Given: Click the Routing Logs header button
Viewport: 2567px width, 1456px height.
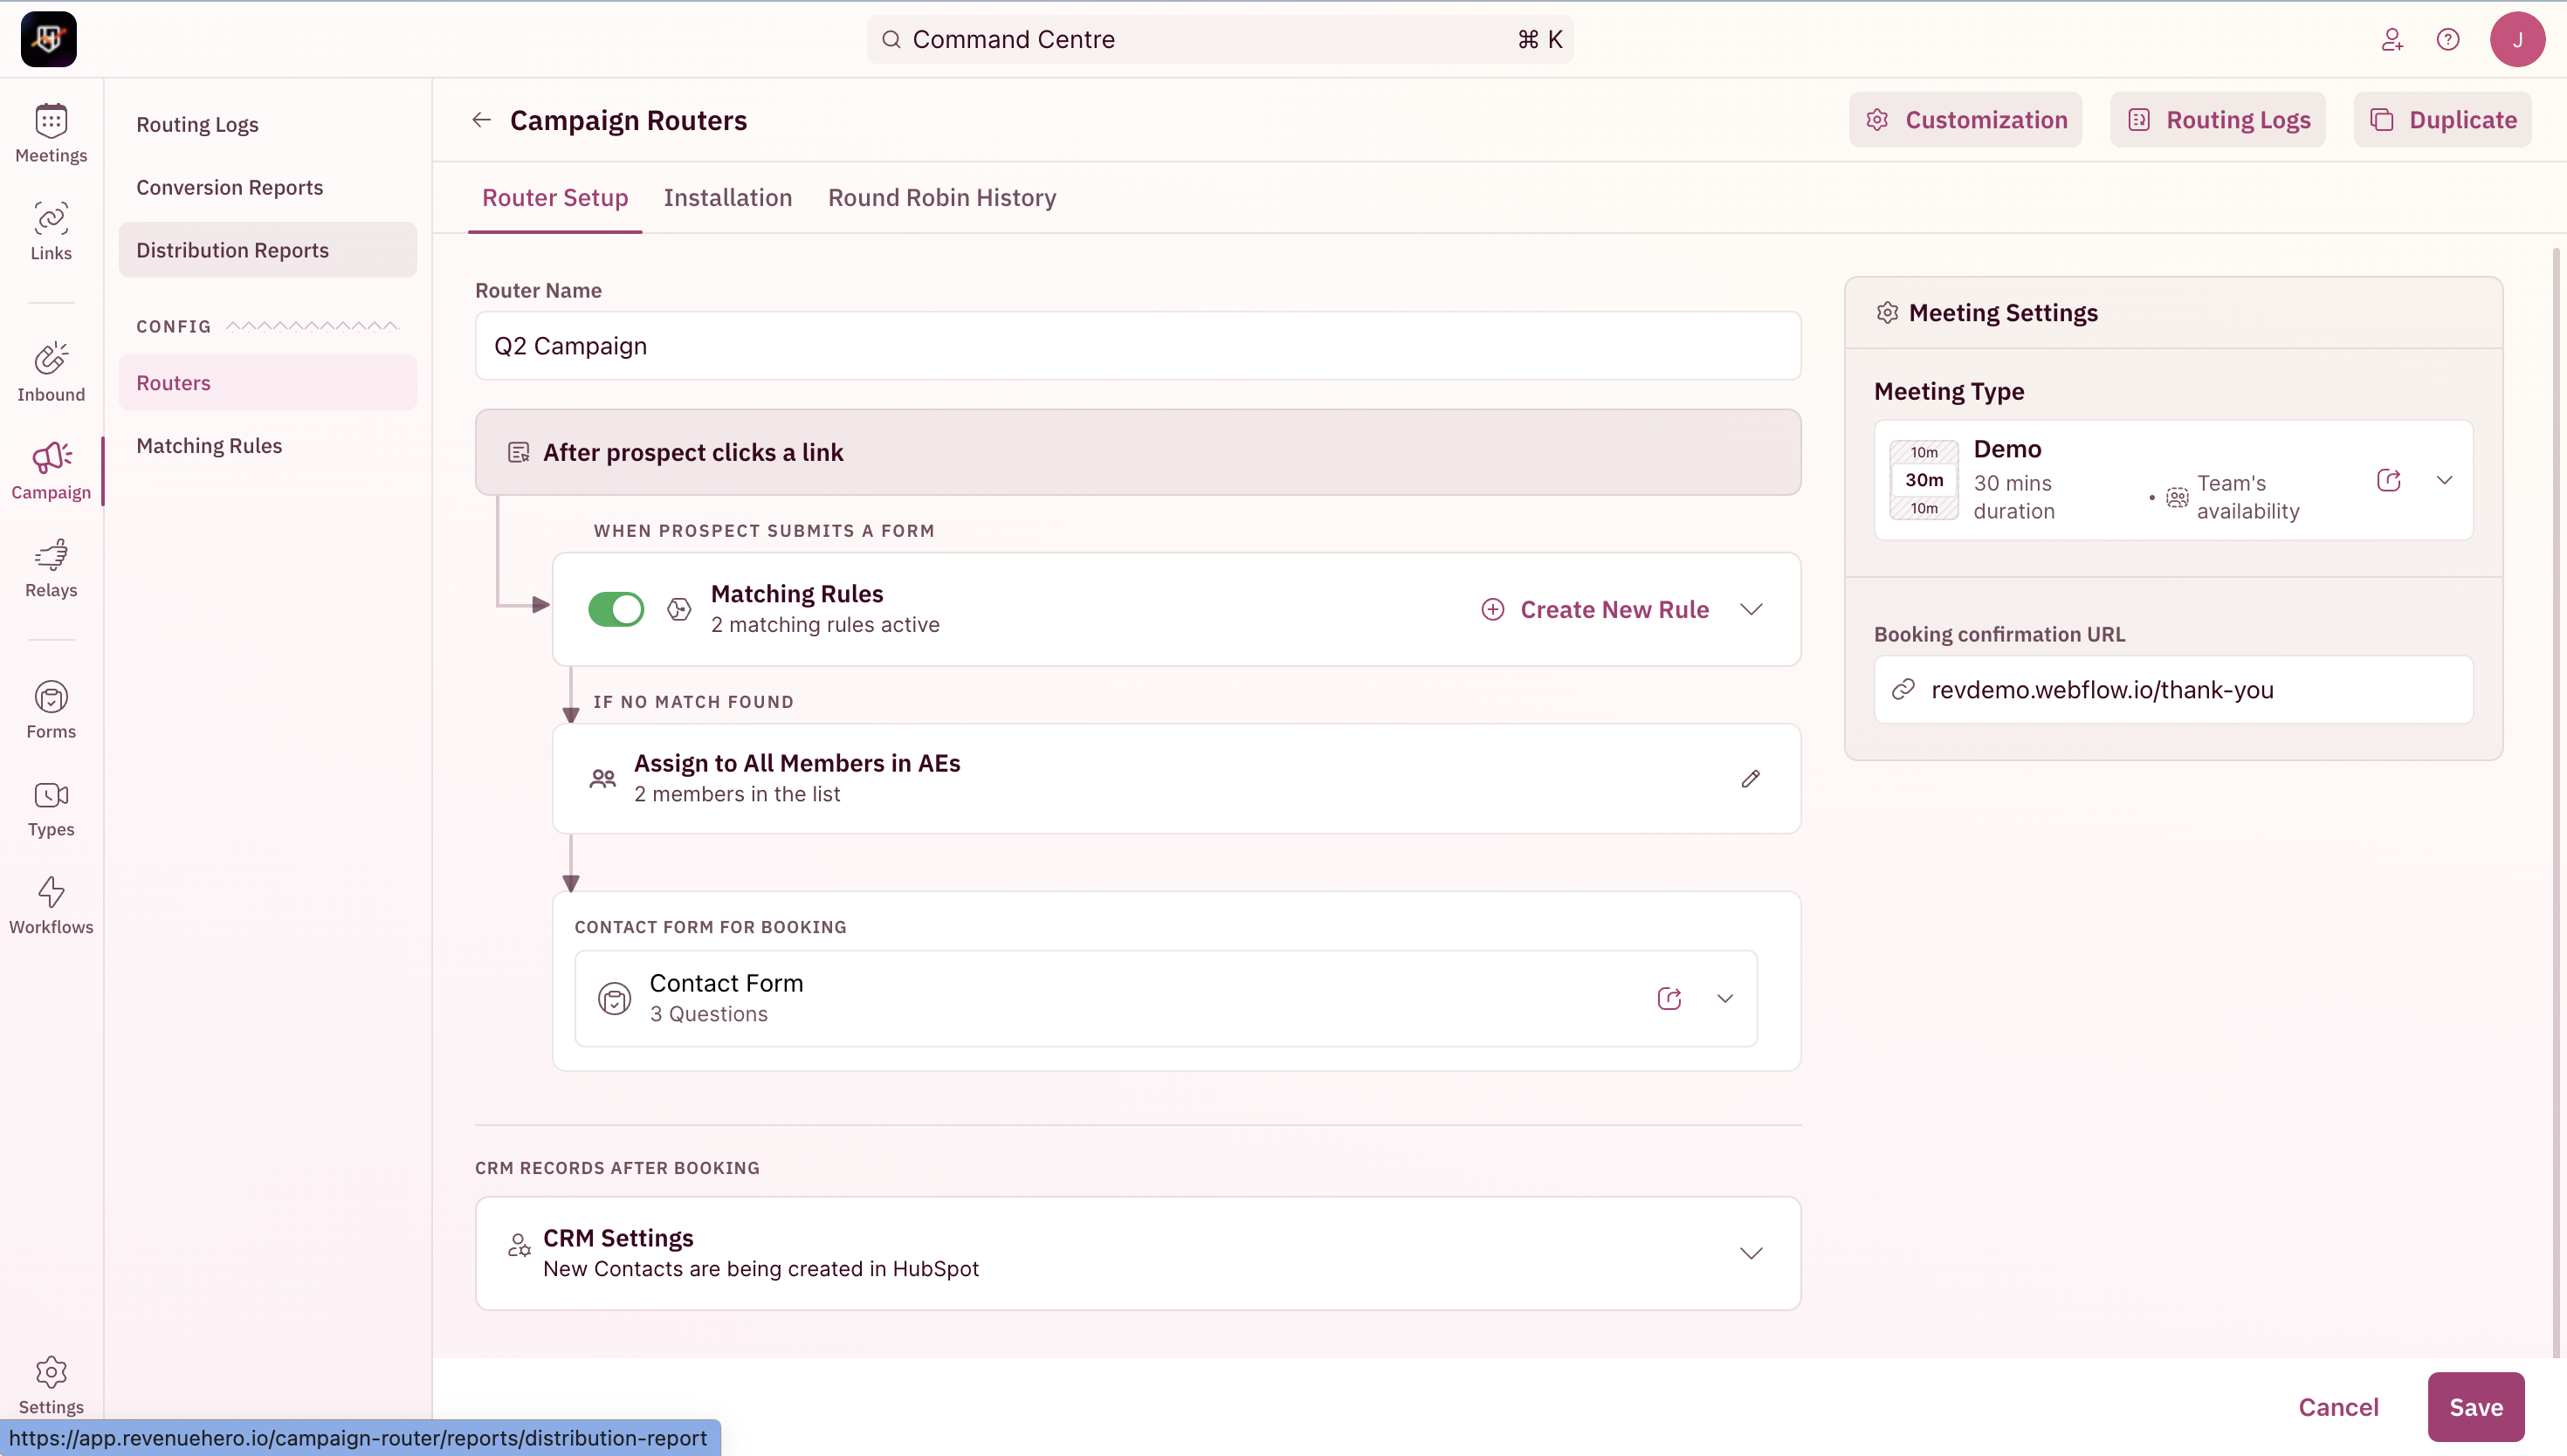Looking at the screenshot, I should [x=2218, y=120].
